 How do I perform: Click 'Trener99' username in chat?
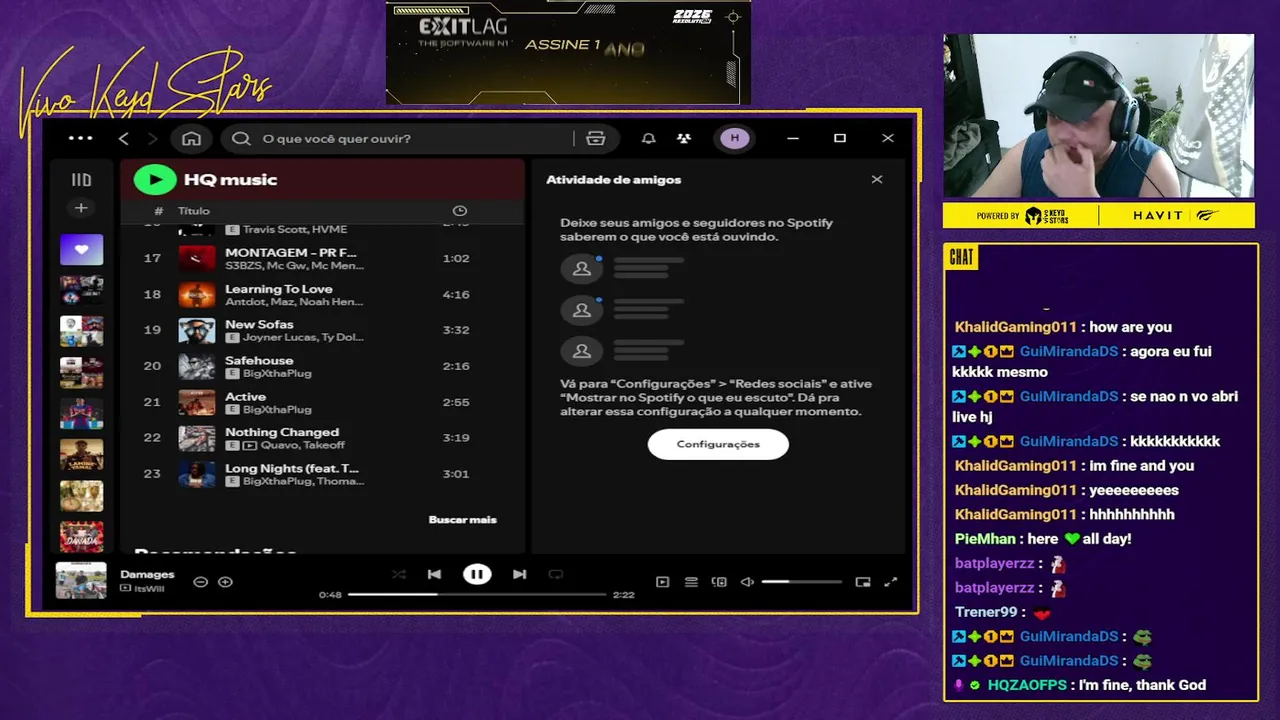(986, 612)
